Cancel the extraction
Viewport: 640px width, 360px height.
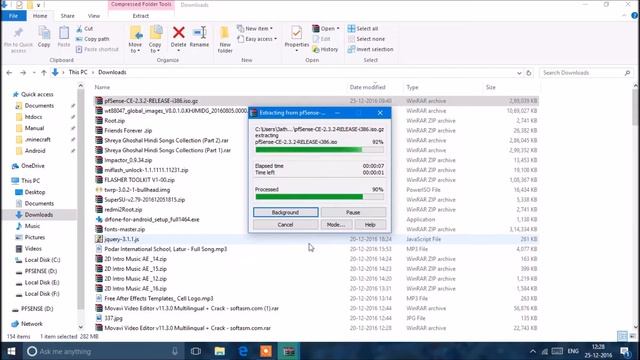point(285,224)
